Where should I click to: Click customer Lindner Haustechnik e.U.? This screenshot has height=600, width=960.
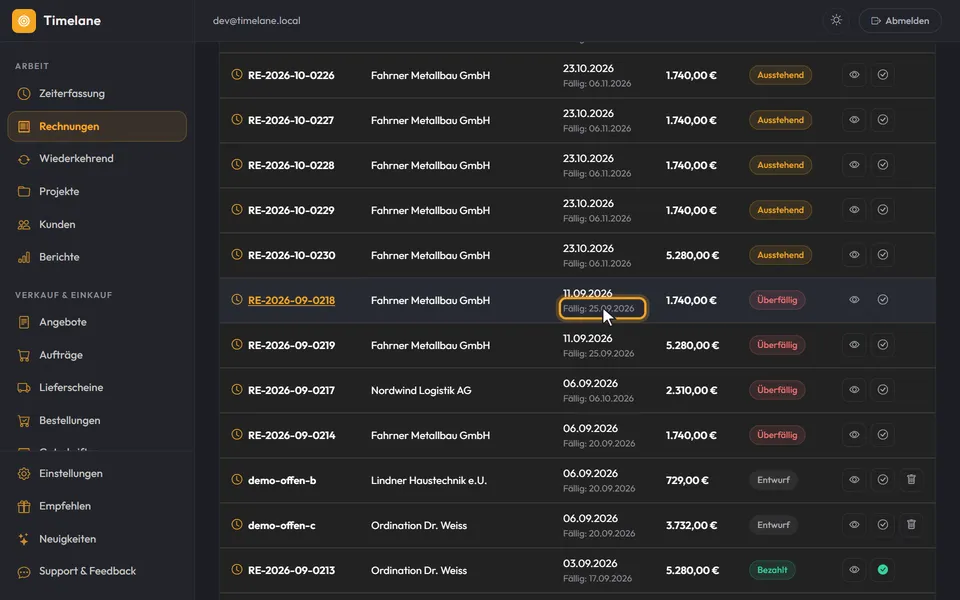(x=429, y=481)
